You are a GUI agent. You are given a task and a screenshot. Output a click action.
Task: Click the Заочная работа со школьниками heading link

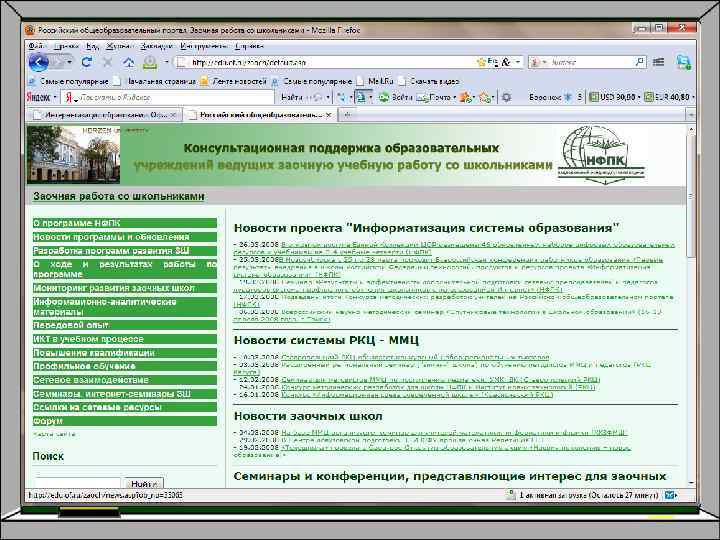pyautogui.click(x=118, y=197)
